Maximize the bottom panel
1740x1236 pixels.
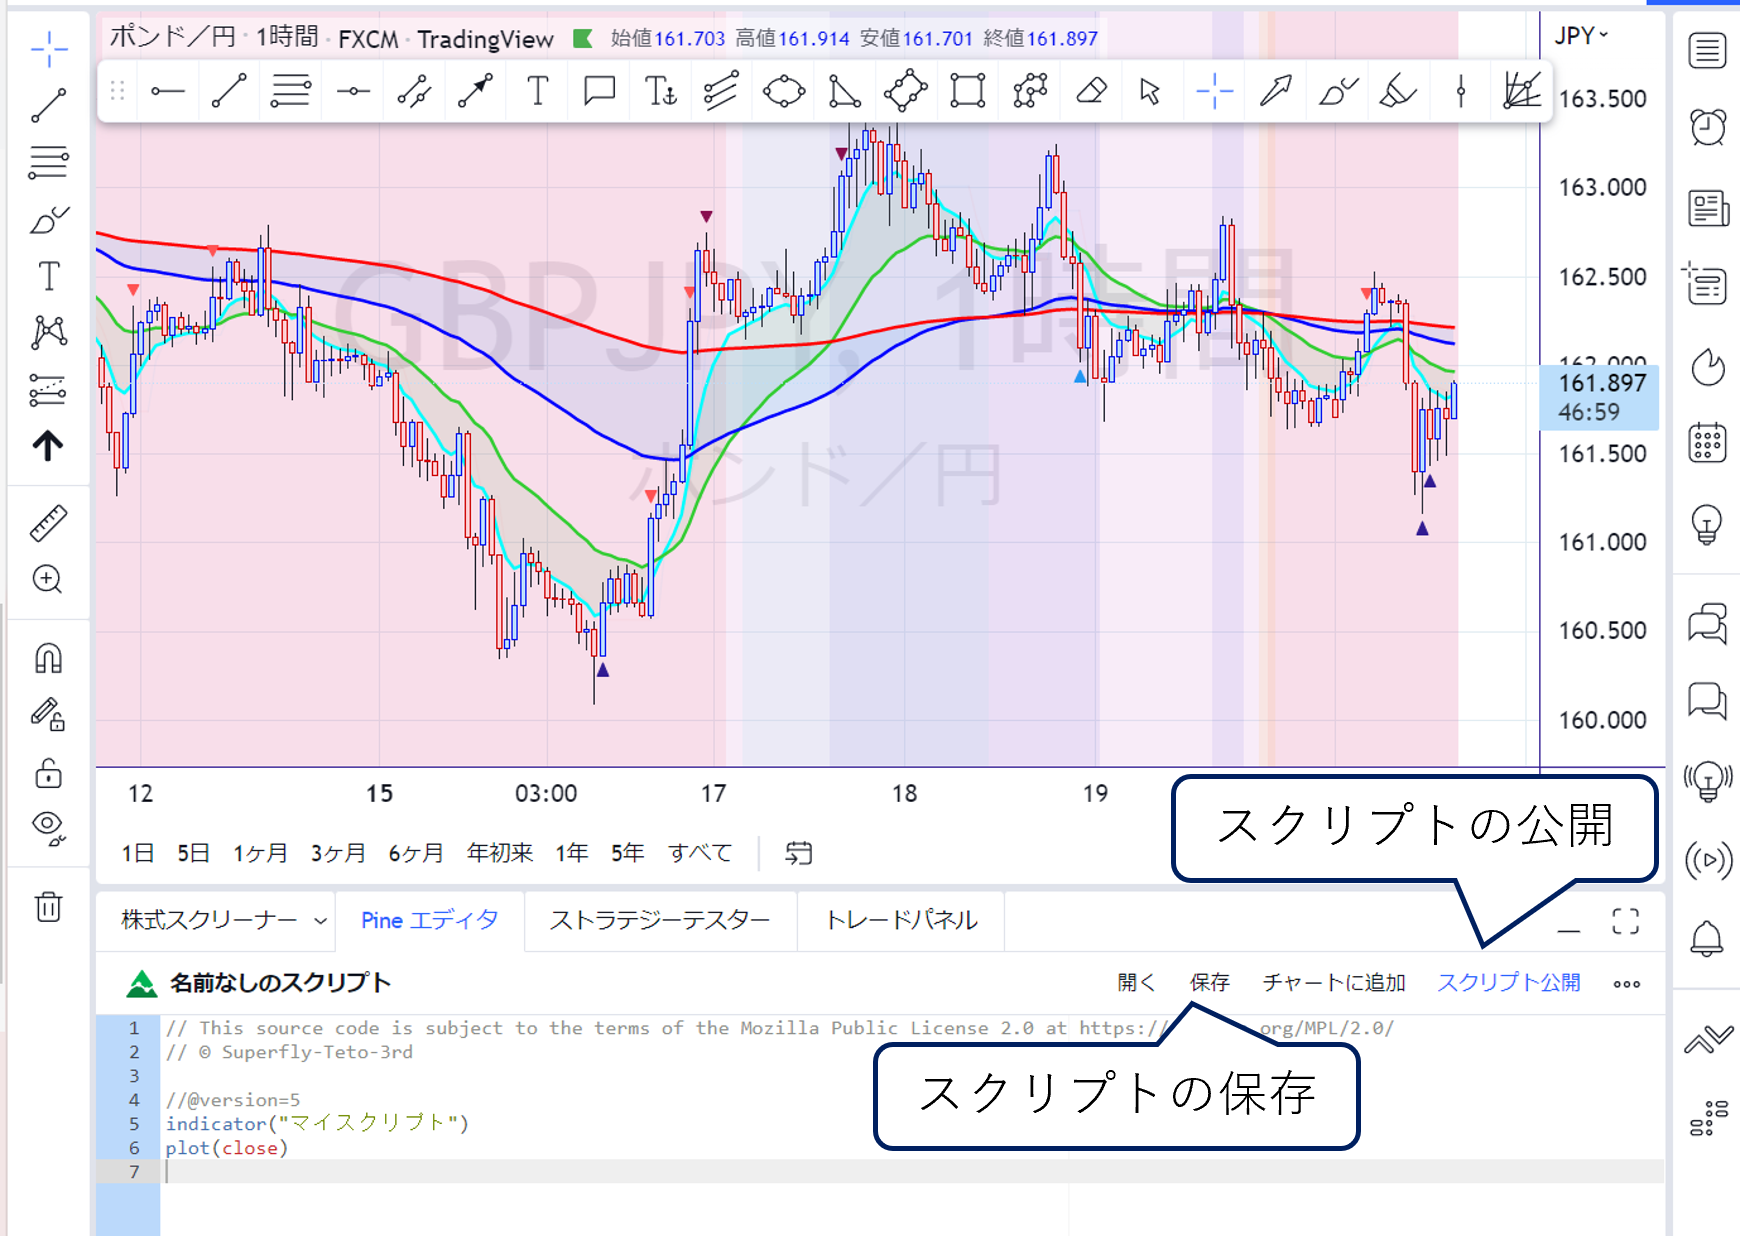tap(1626, 921)
